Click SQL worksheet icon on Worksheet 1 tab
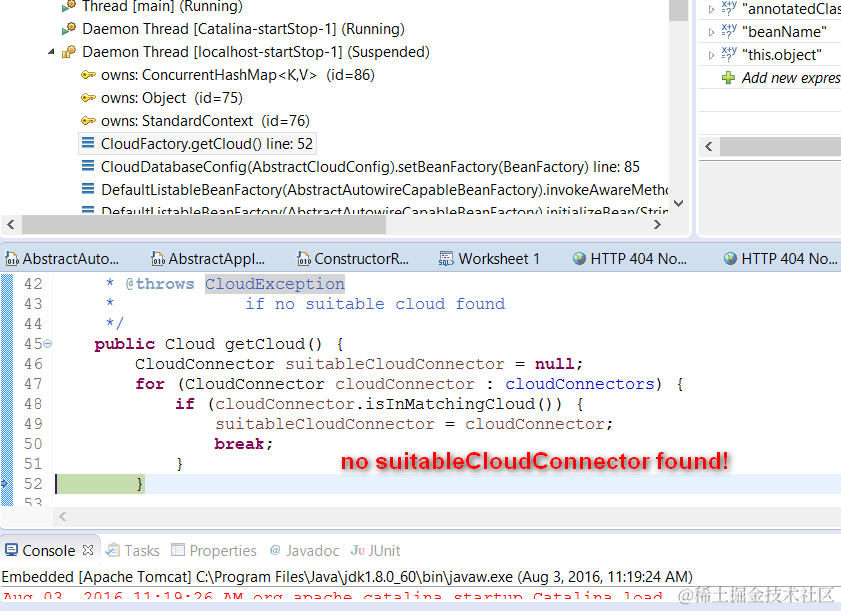The height and width of the screenshot is (611, 841). pyautogui.click(x=446, y=259)
